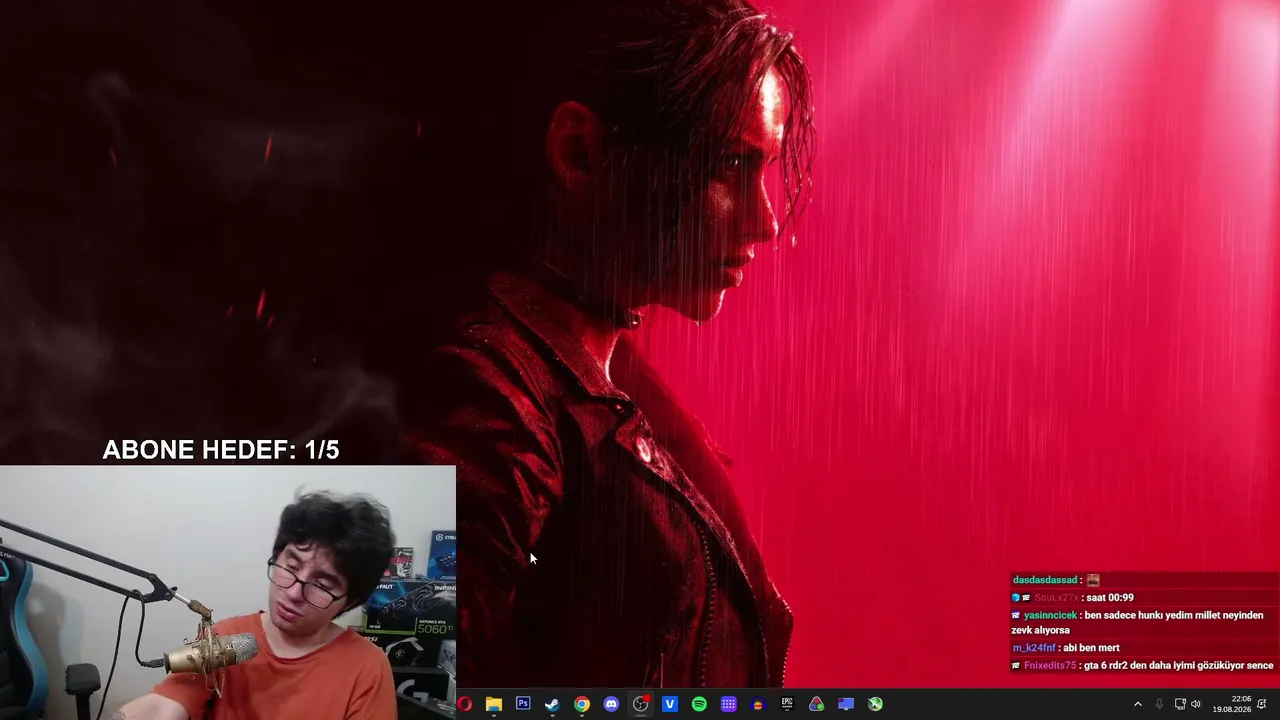Open File Explorer from the taskbar
Viewport: 1280px width, 720px height.
click(x=494, y=704)
